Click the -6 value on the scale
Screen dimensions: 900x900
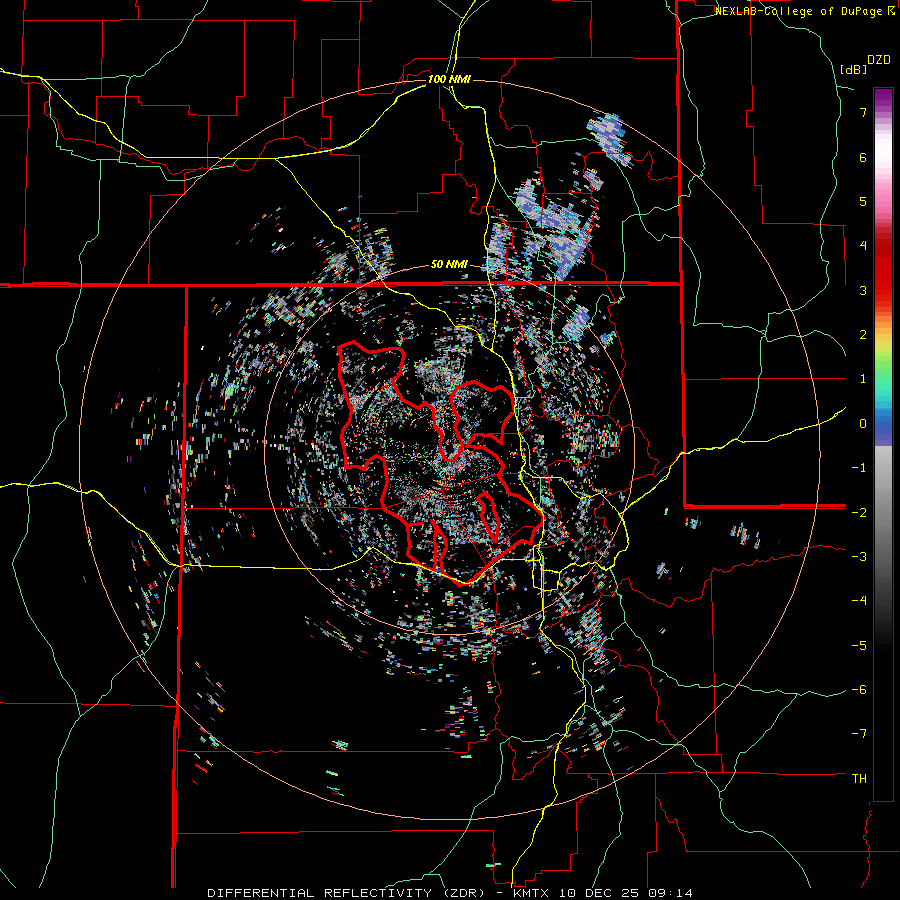pyautogui.click(x=859, y=690)
